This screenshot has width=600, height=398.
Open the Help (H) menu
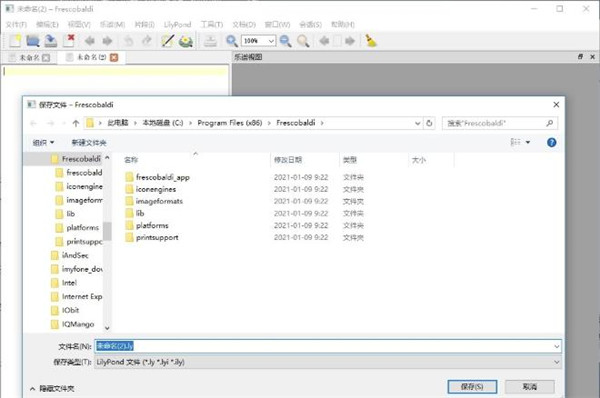click(x=342, y=24)
